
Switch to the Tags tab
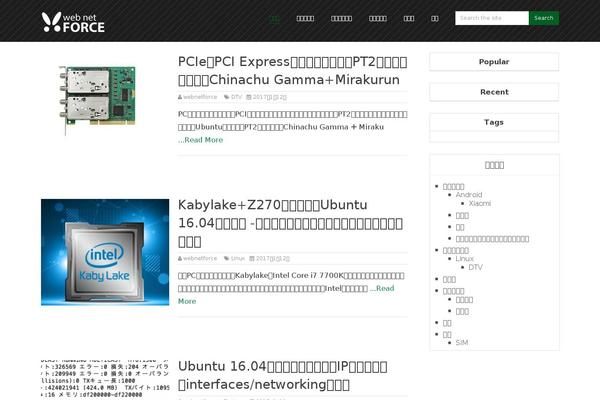click(x=494, y=122)
